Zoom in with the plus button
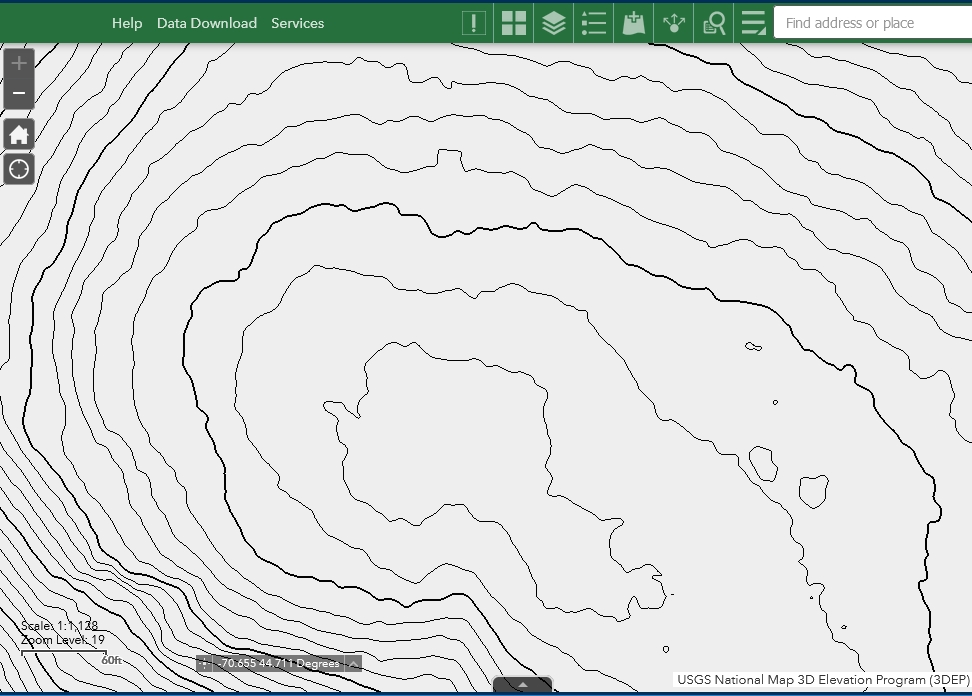 click(x=19, y=64)
